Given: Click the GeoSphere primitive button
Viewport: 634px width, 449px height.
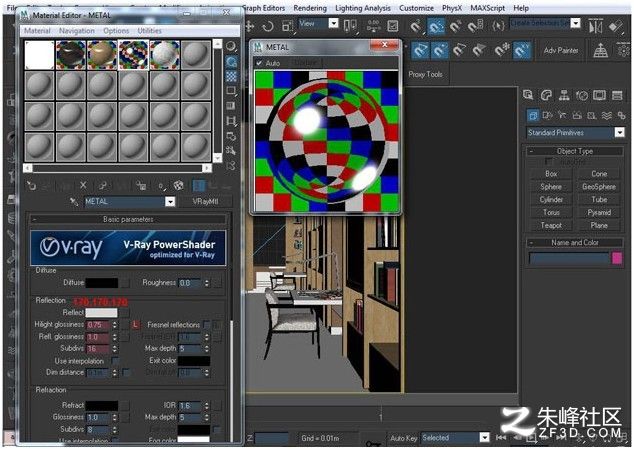Looking at the screenshot, I should click(599, 186).
